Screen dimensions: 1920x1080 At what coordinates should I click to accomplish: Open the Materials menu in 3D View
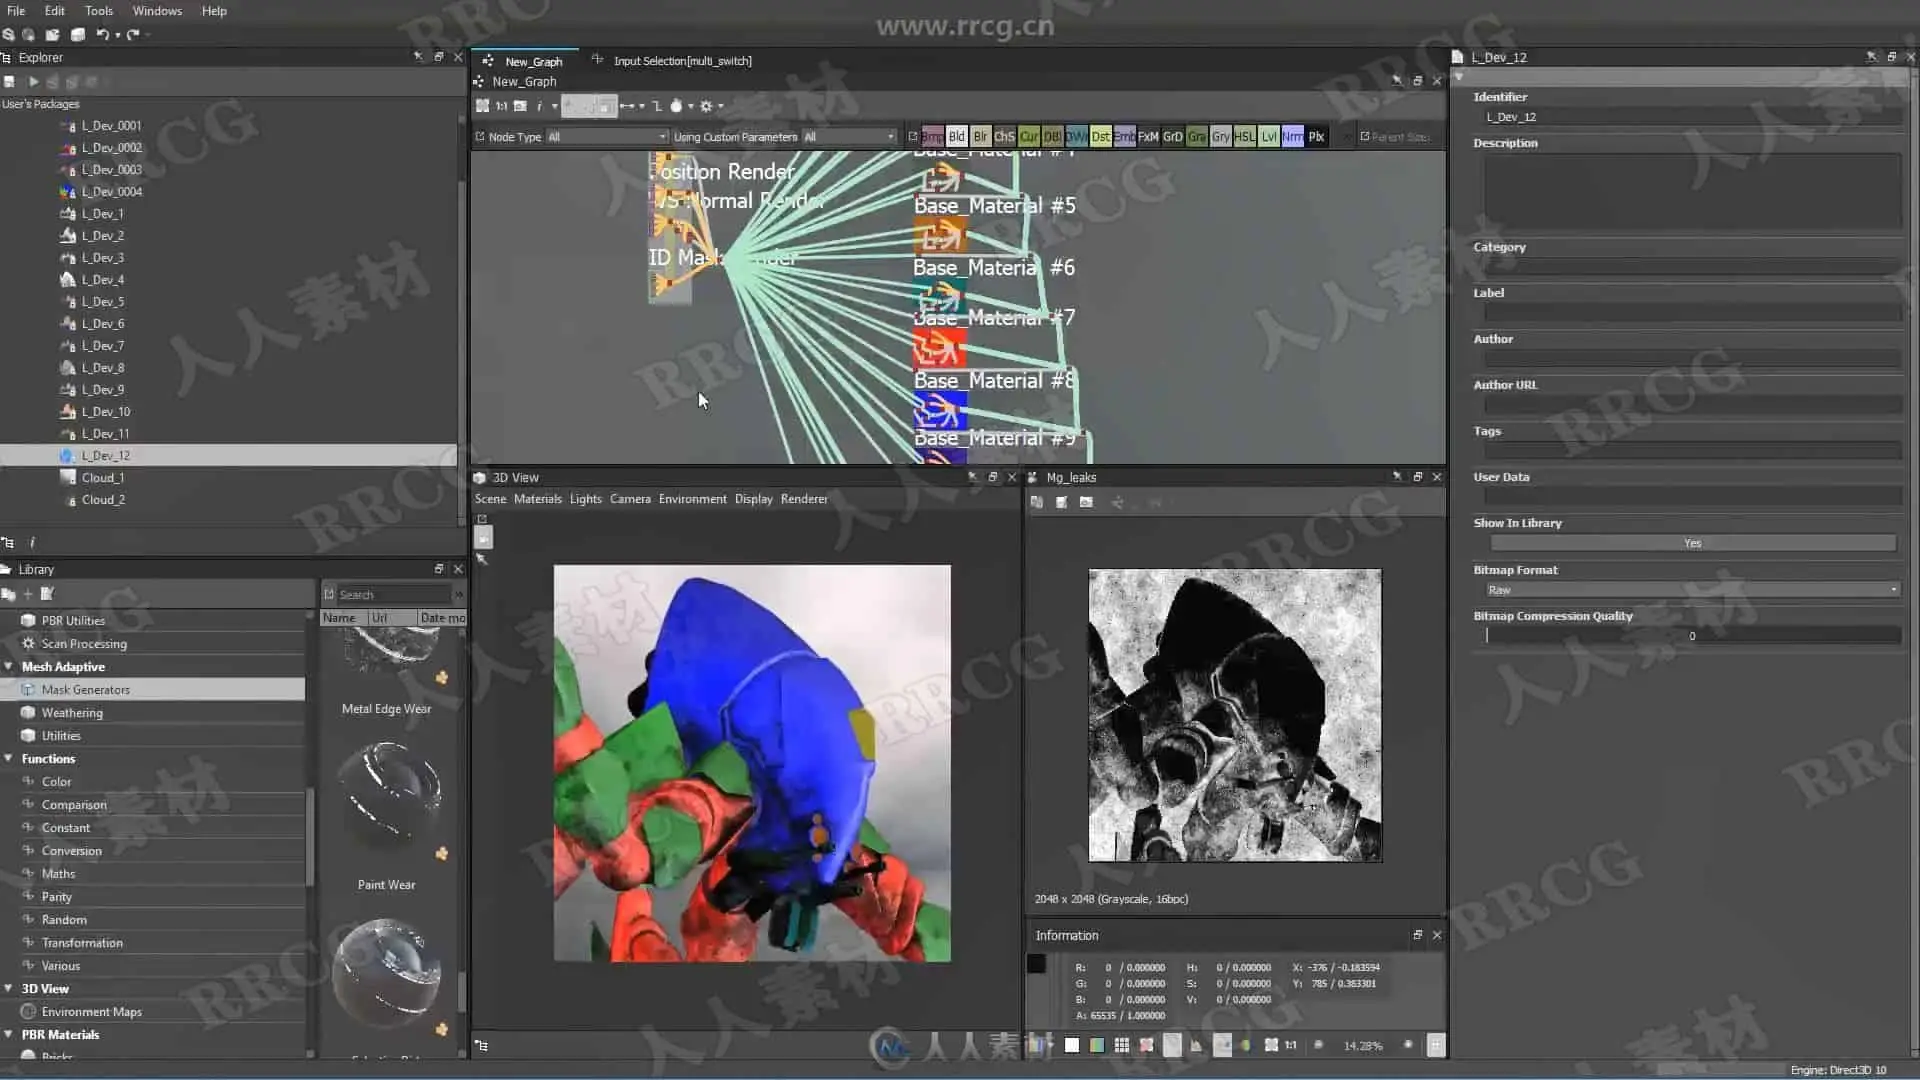[x=537, y=499]
